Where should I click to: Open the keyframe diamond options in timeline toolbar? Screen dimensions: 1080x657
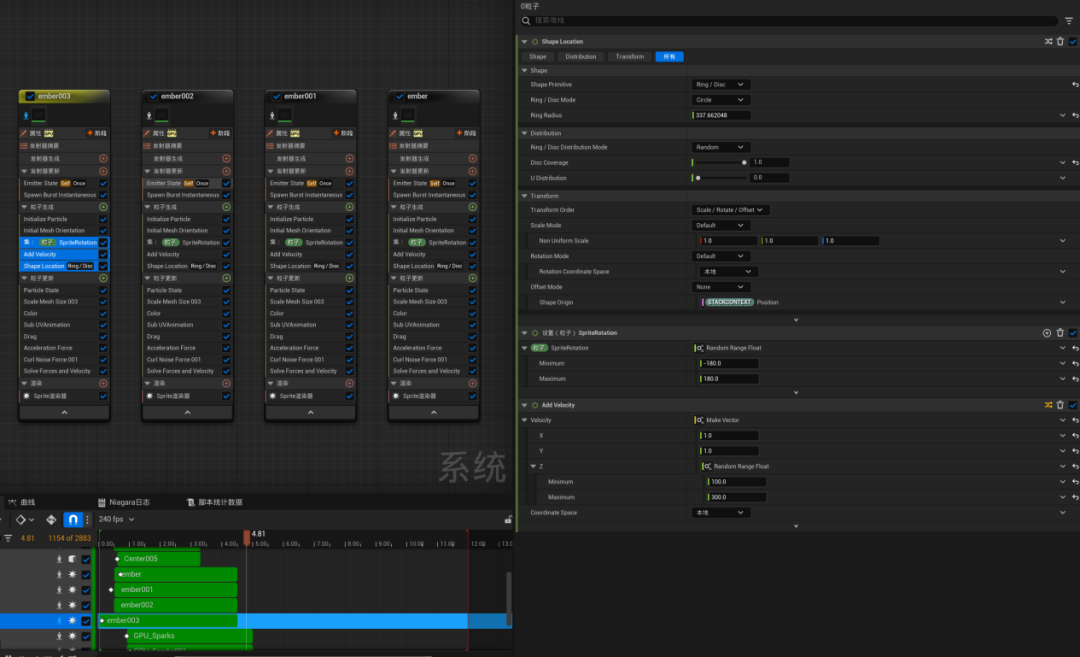pyautogui.click(x=24, y=520)
